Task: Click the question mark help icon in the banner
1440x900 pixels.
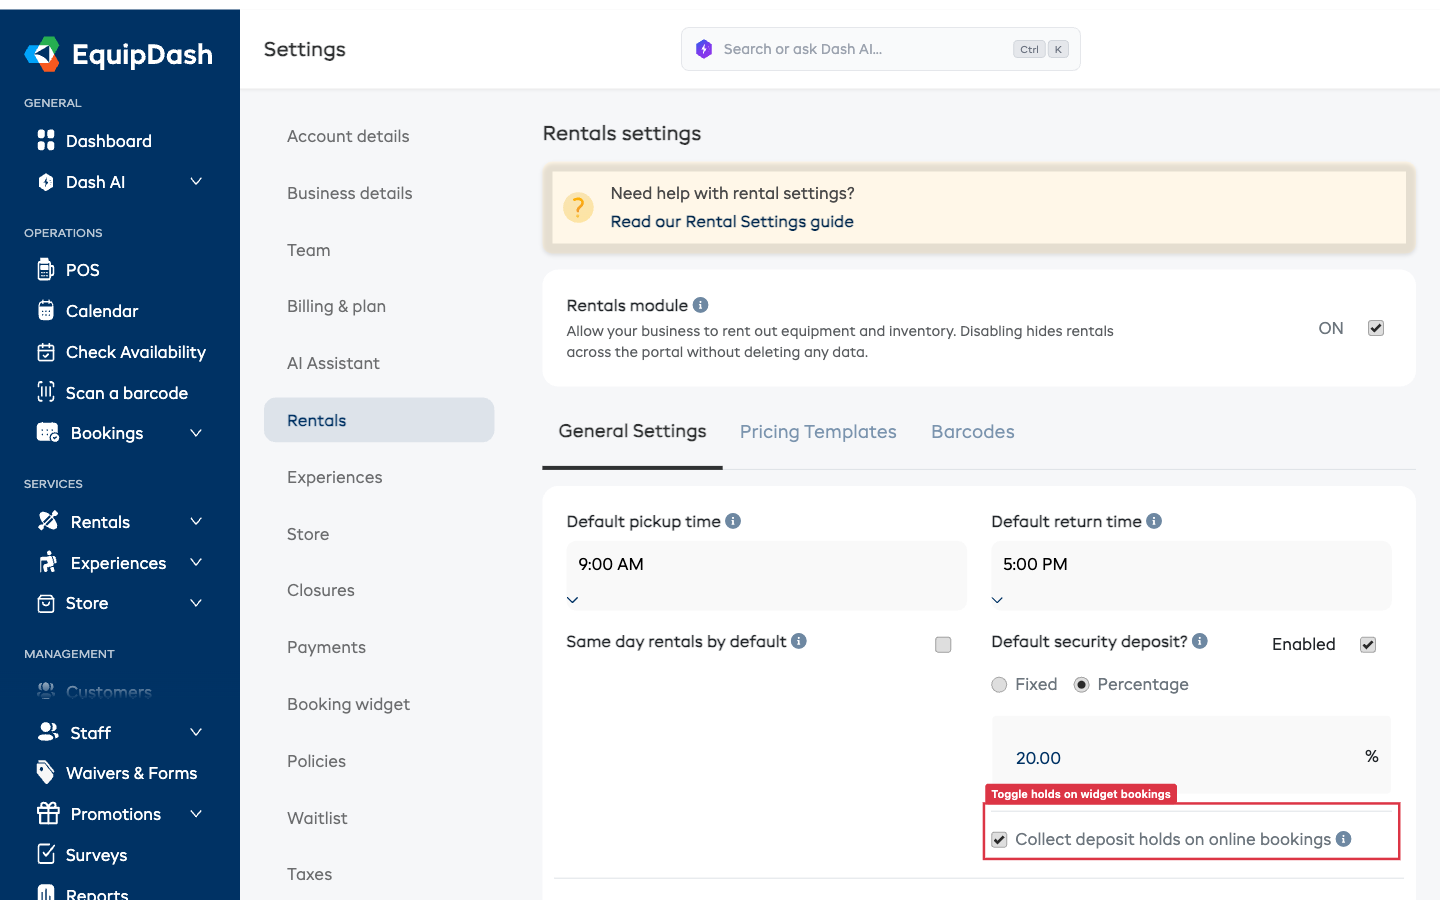Action: pyautogui.click(x=578, y=207)
